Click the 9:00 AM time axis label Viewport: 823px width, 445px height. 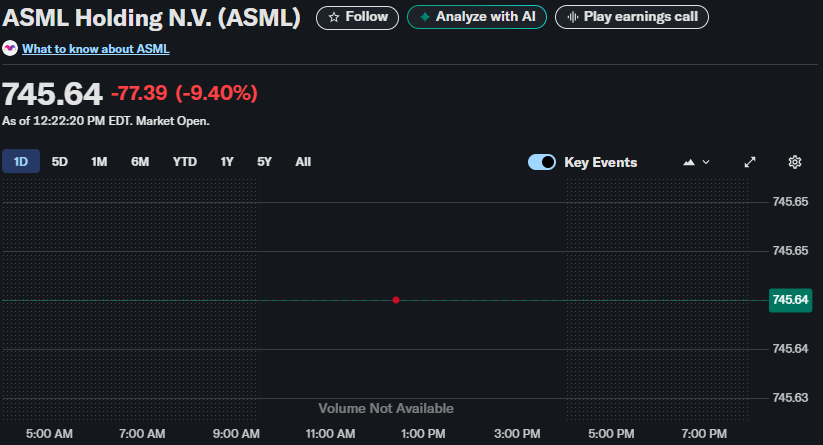coord(236,434)
